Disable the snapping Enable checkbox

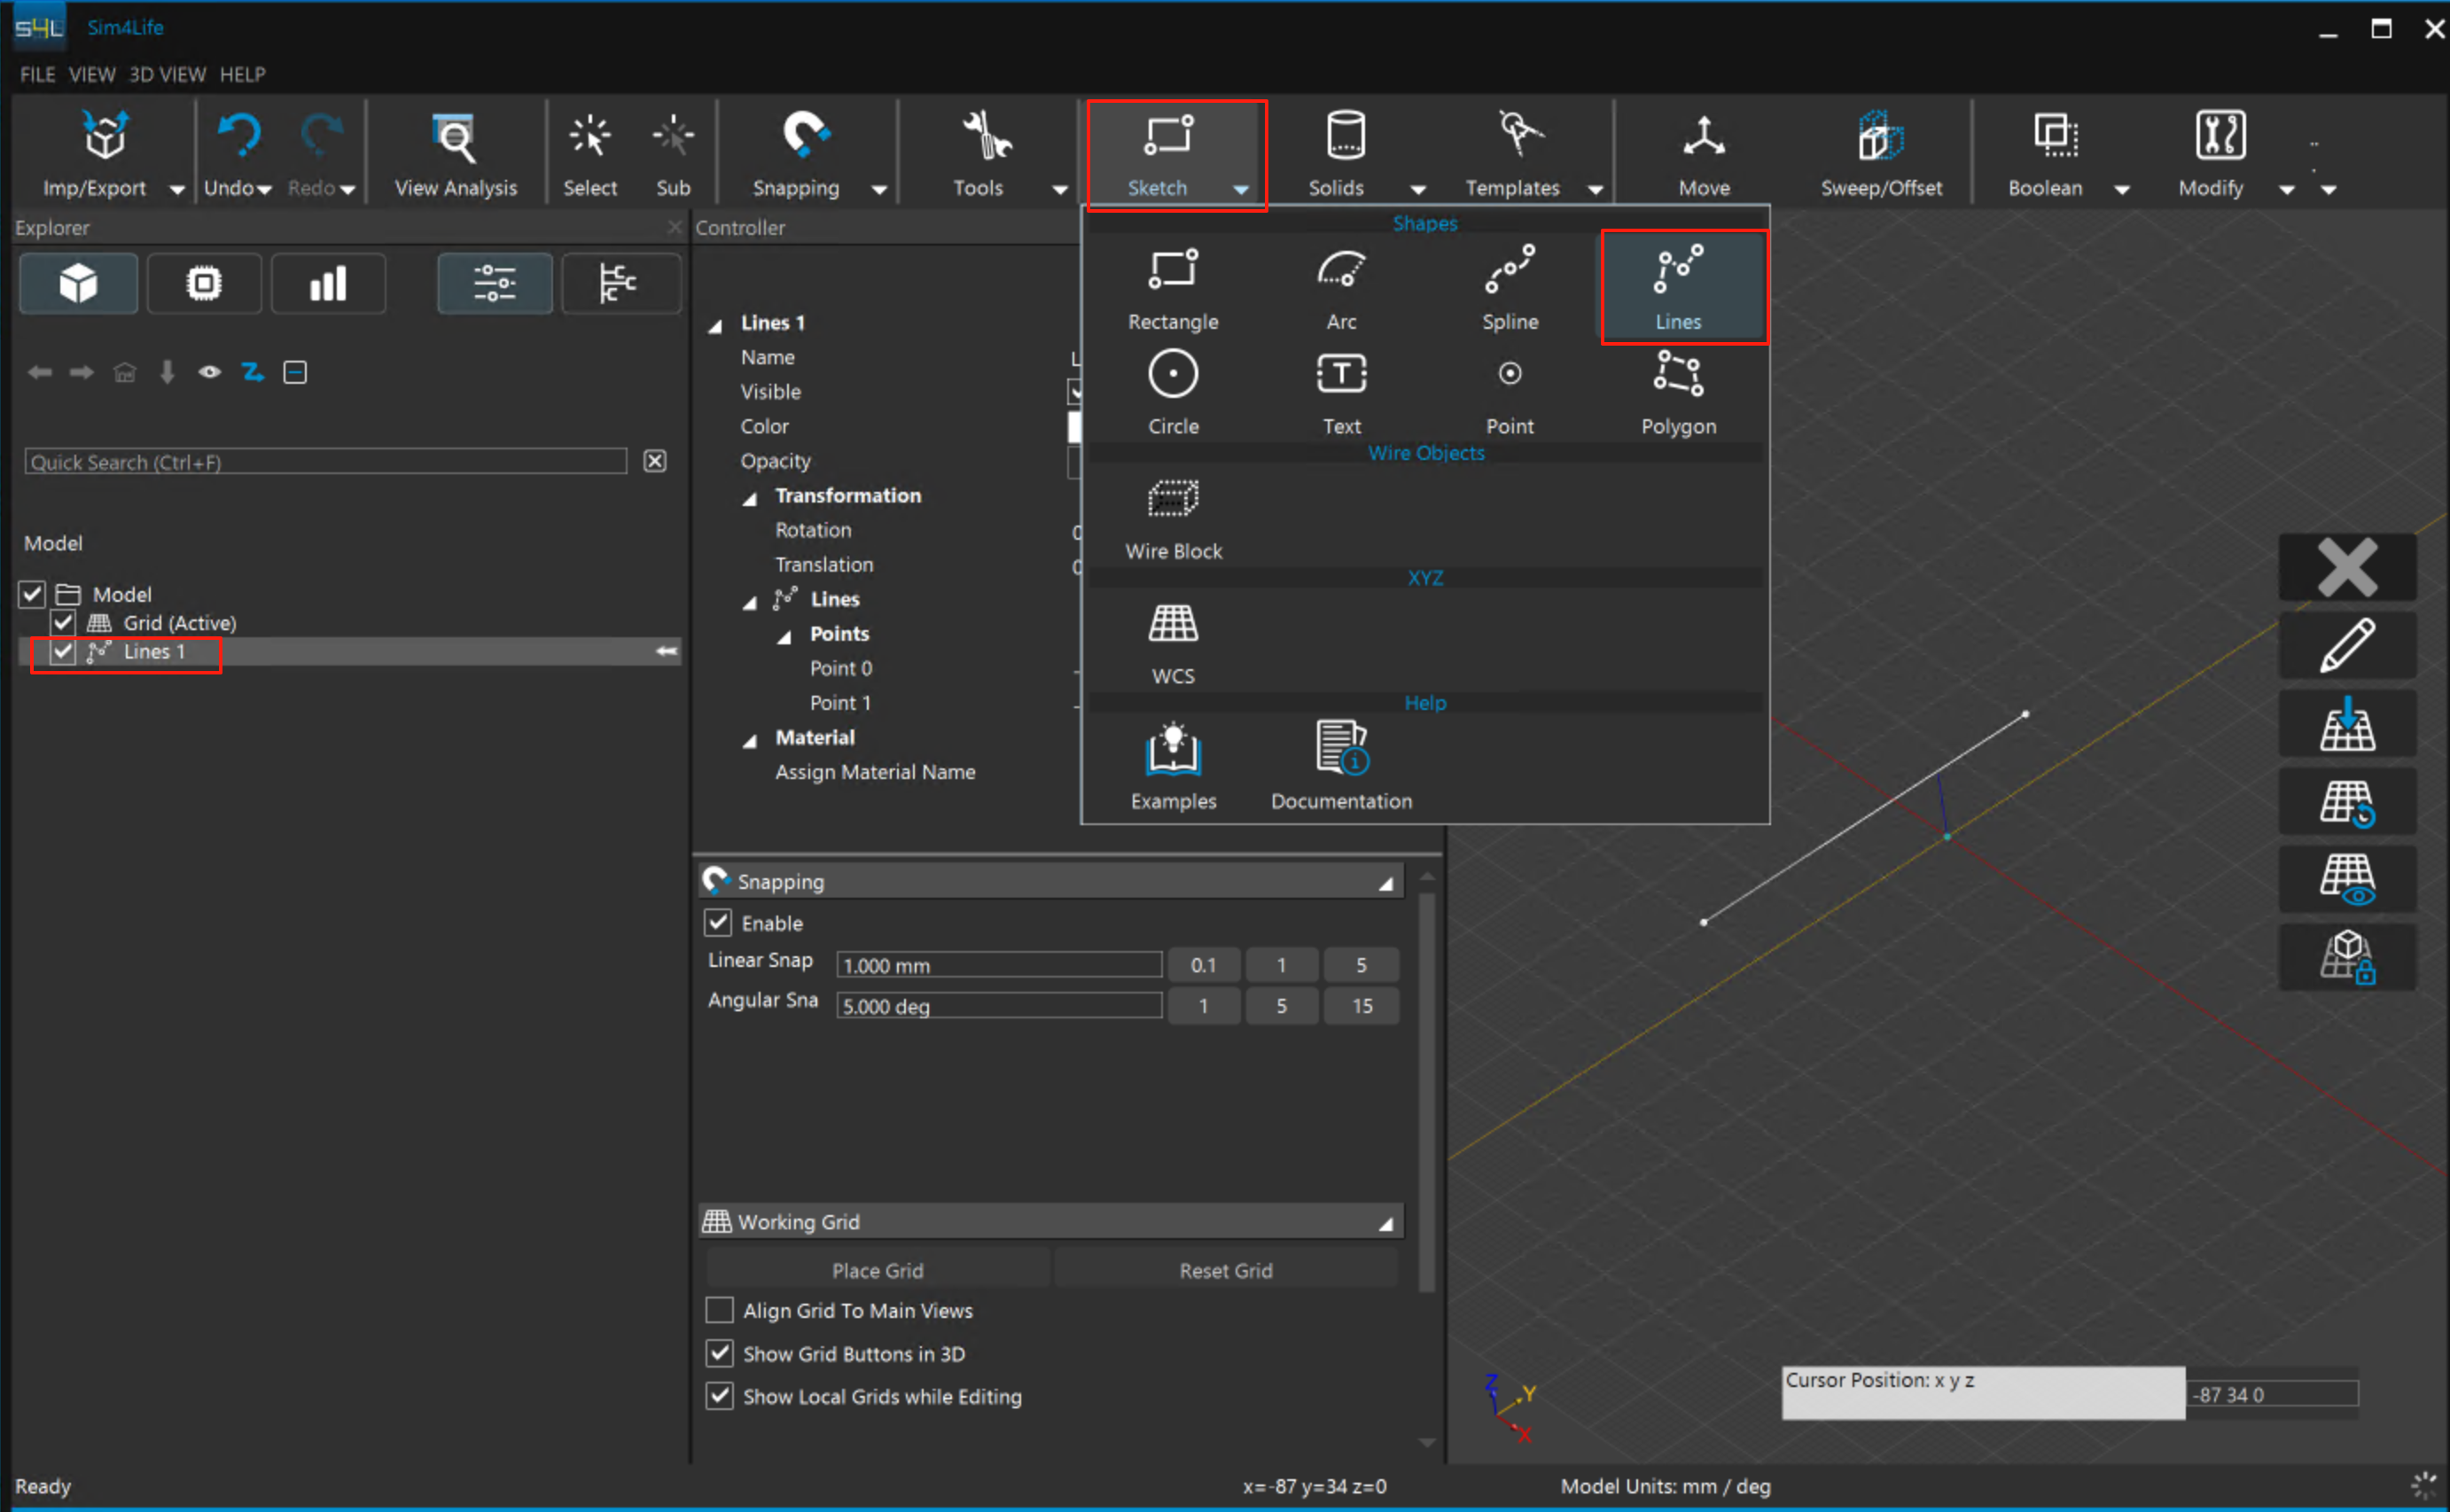coord(718,922)
